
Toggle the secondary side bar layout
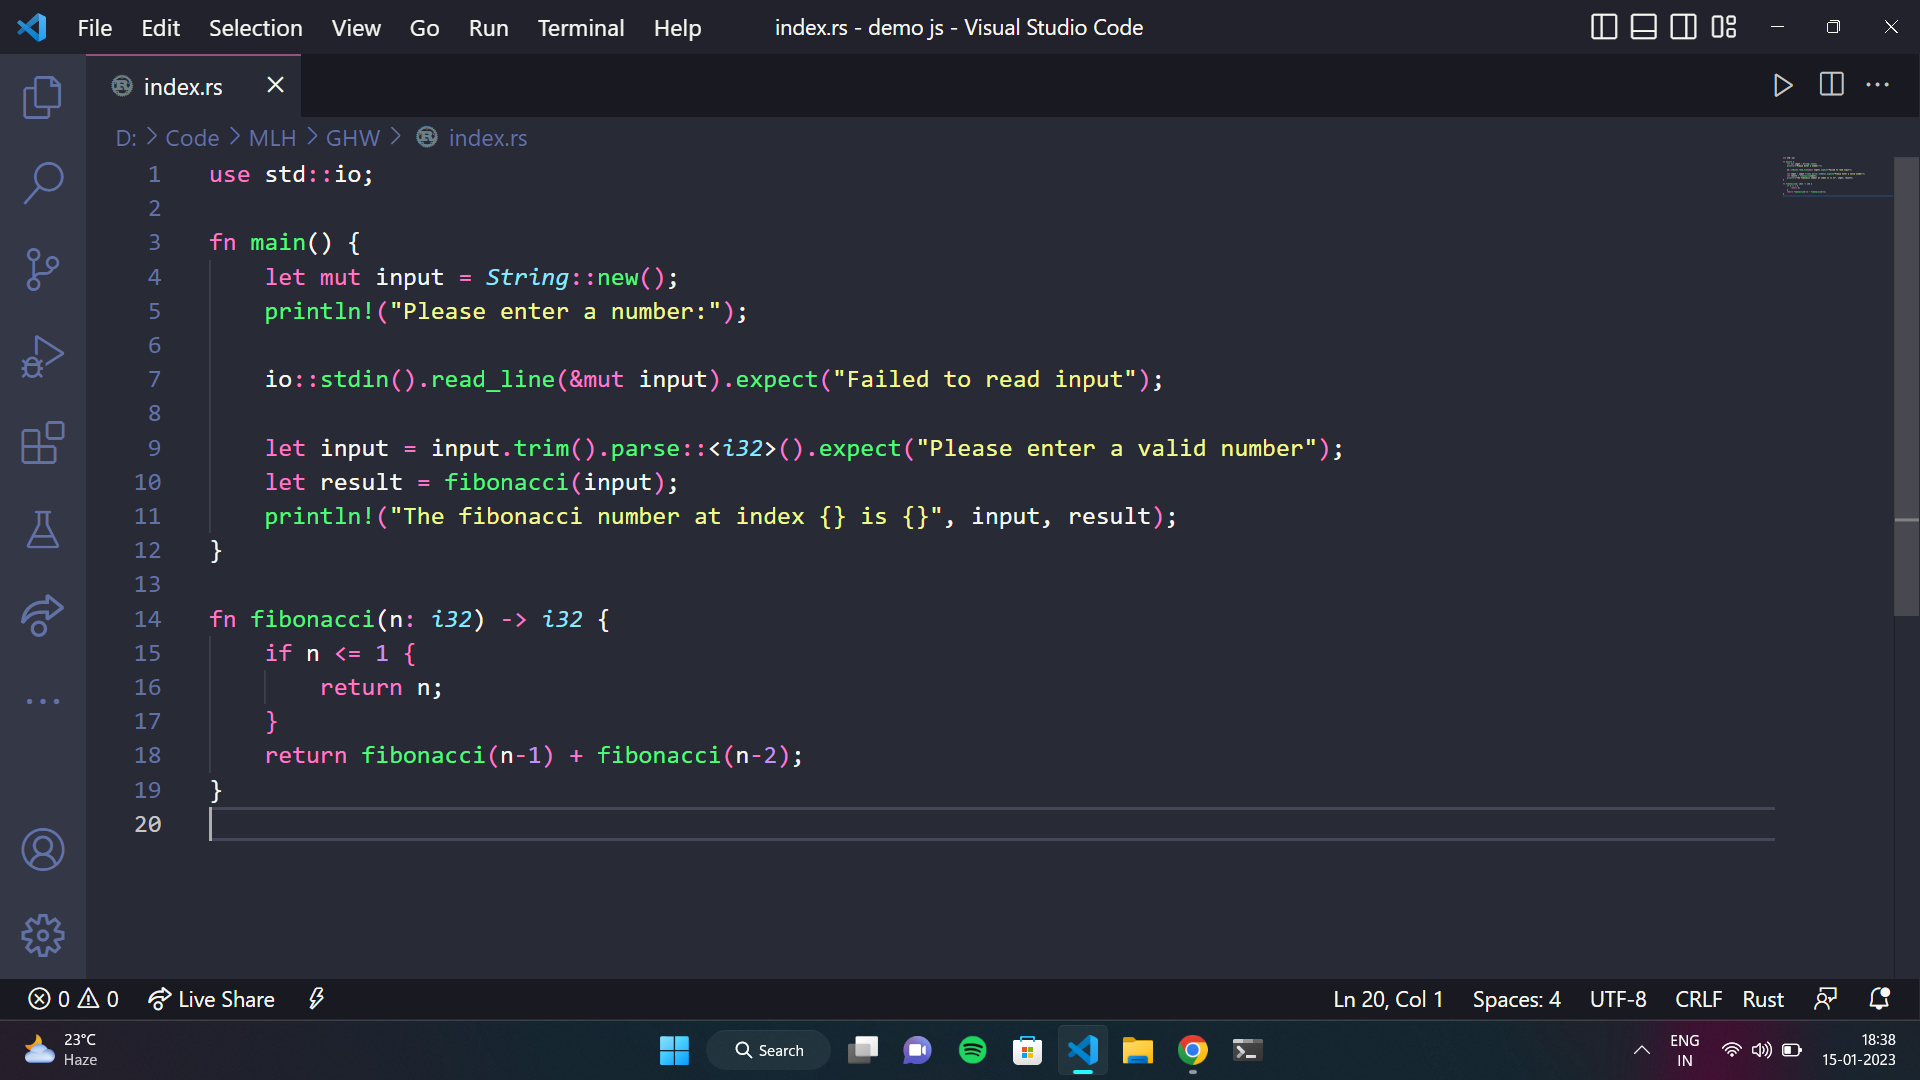point(1684,27)
